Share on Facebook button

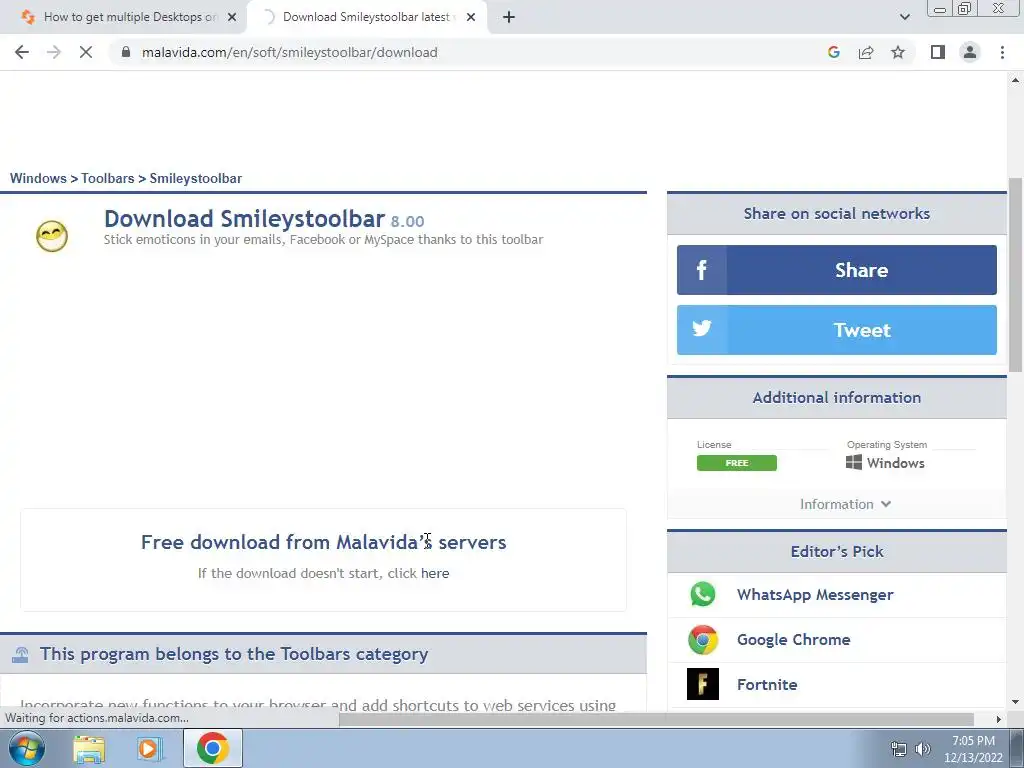(x=837, y=270)
